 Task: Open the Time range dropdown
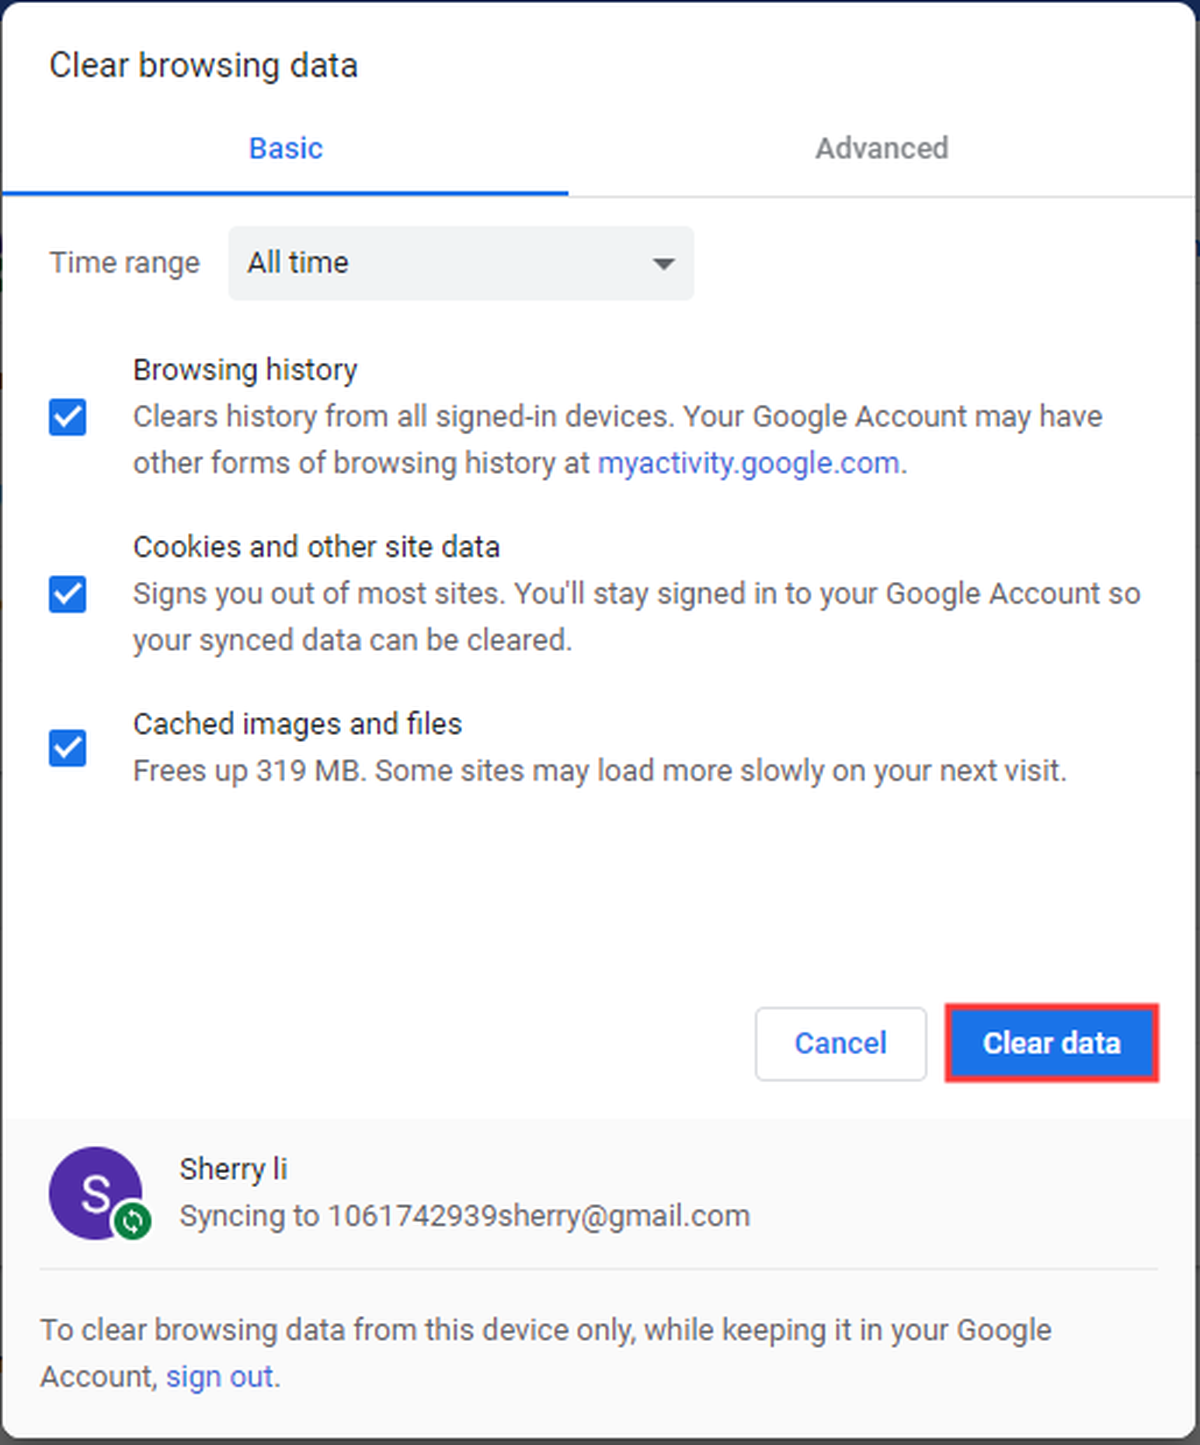[x=461, y=263]
